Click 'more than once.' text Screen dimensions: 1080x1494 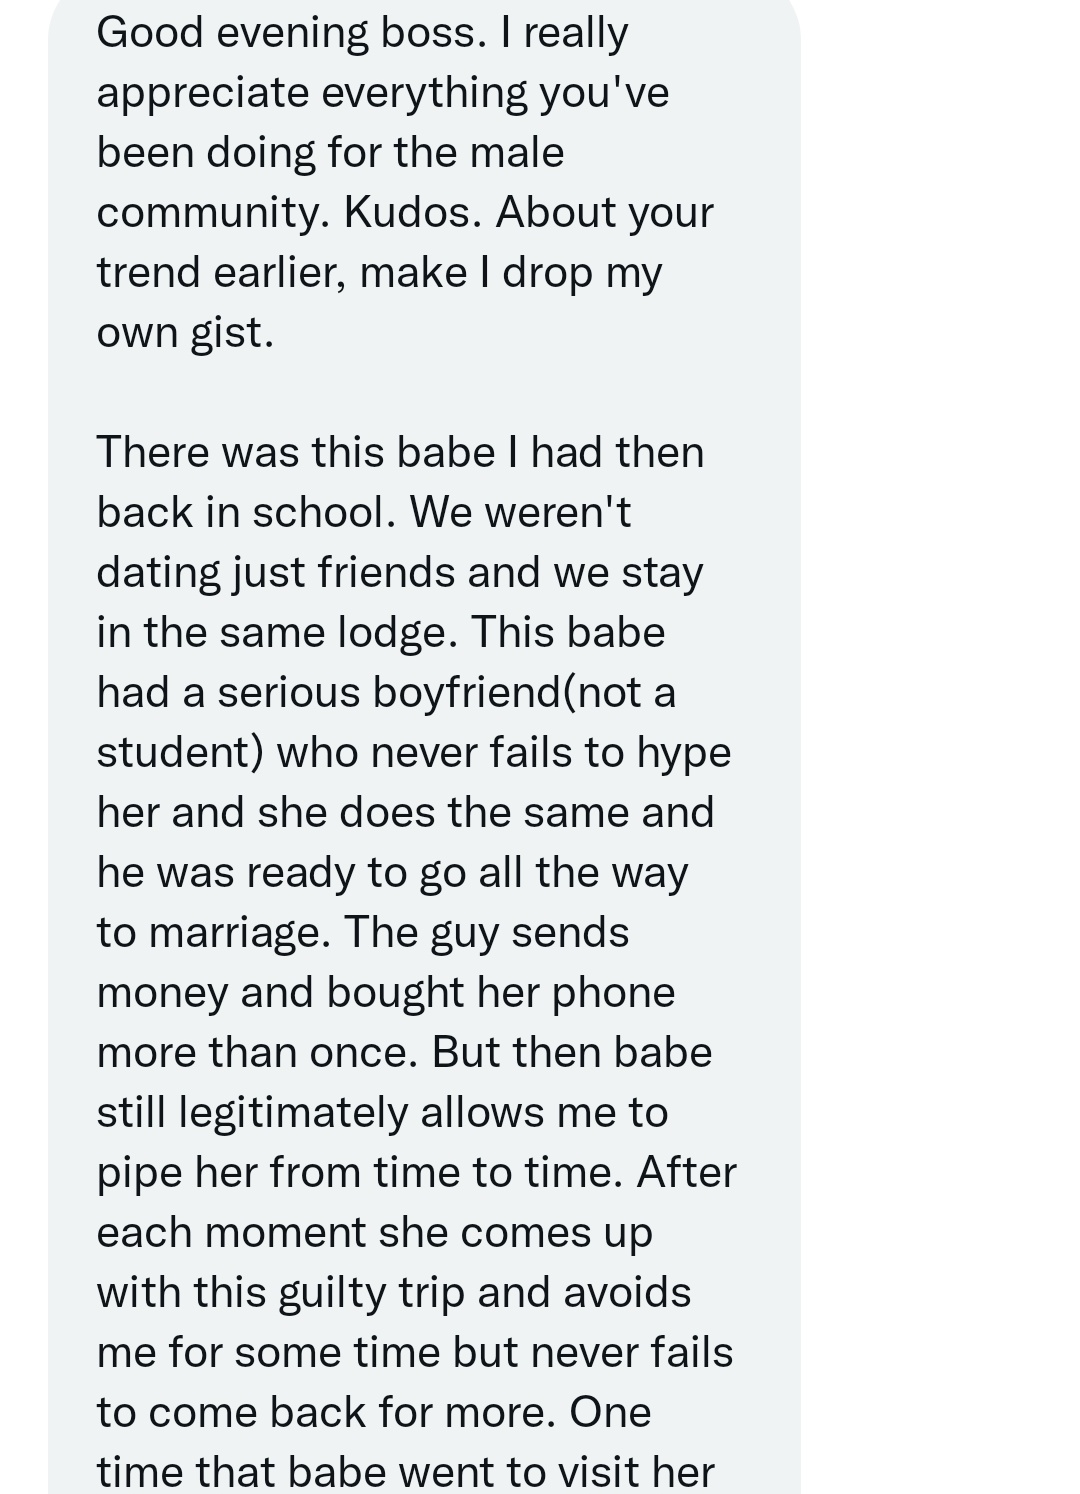pos(257,1052)
